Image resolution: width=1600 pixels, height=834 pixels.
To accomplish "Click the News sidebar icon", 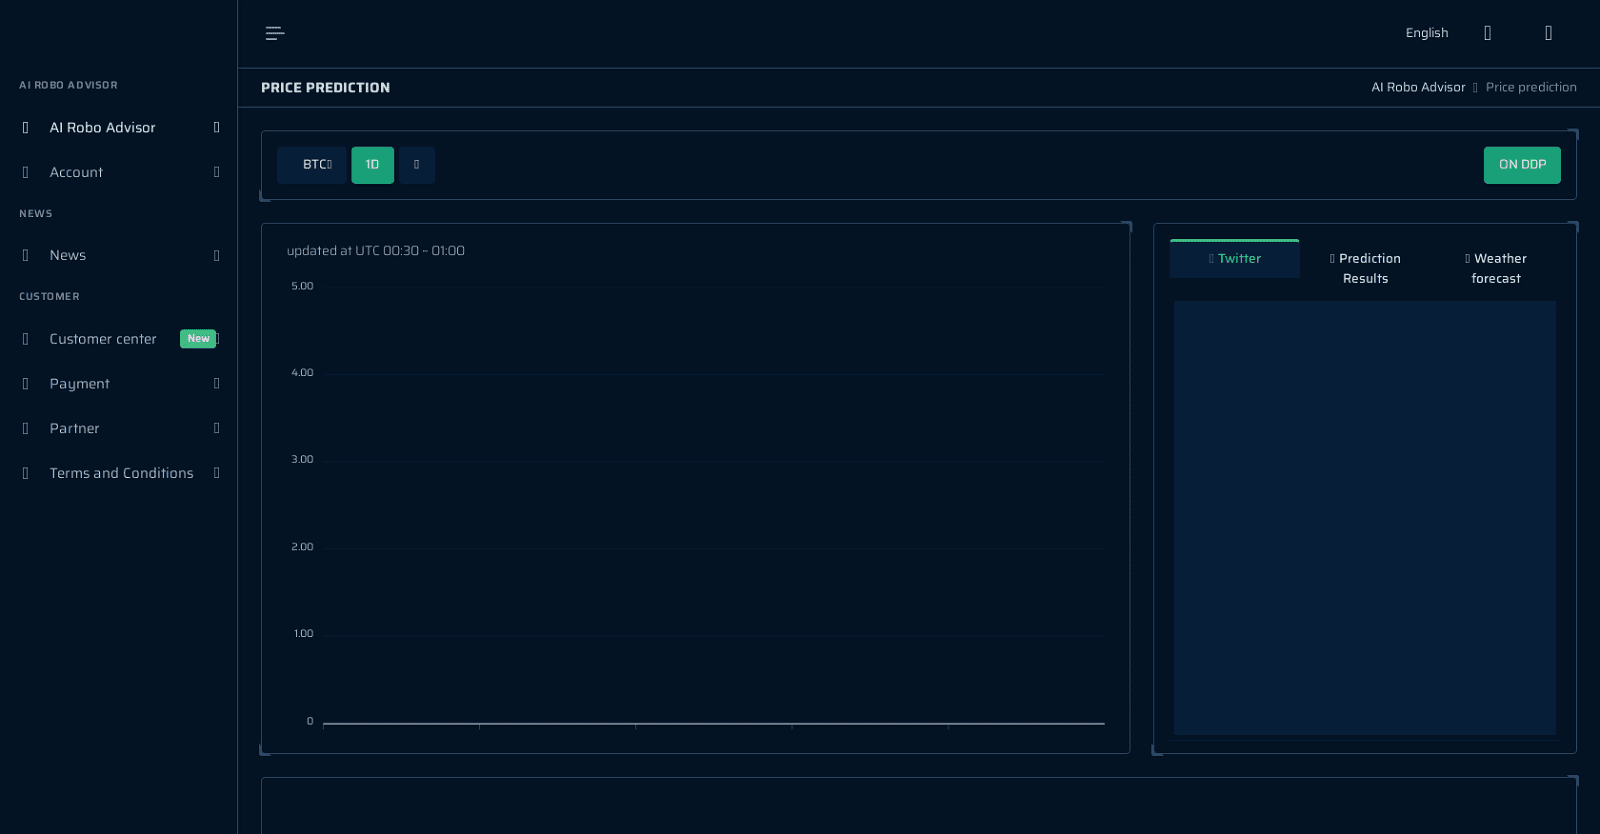I will tap(25, 255).
